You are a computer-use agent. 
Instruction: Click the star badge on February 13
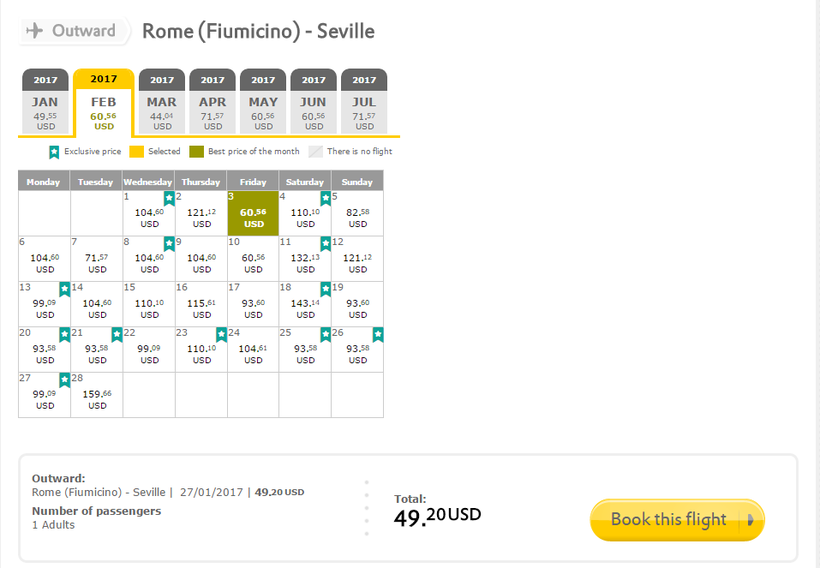[x=64, y=289]
